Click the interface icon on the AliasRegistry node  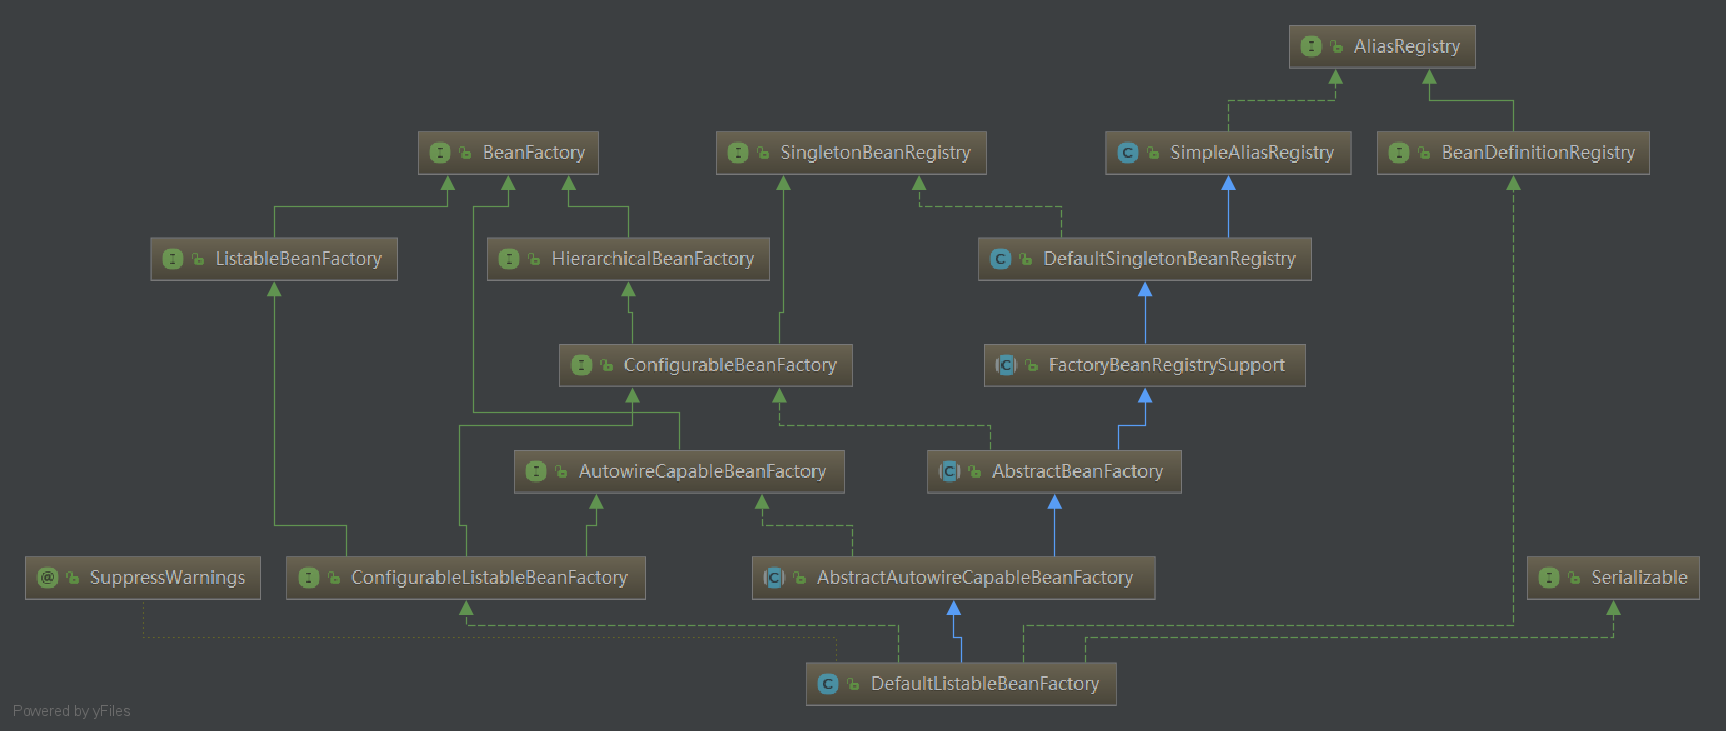pos(1311,46)
